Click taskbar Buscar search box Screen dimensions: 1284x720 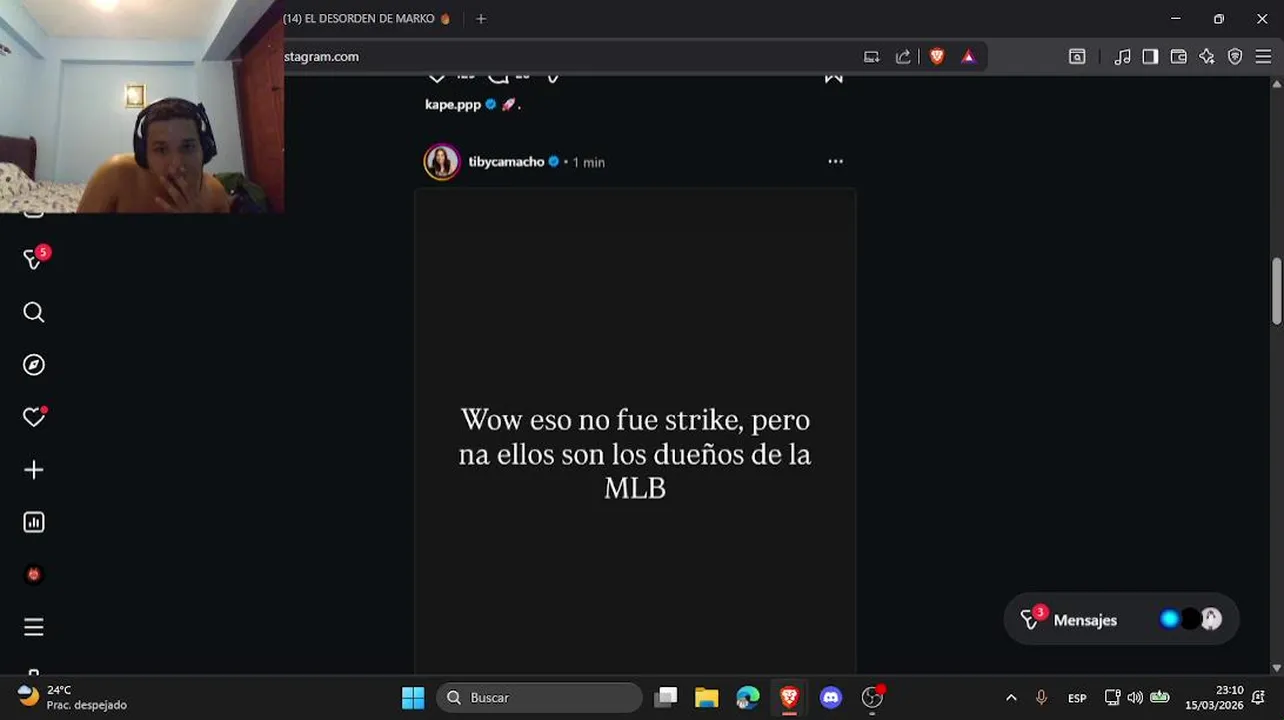(x=540, y=698)
